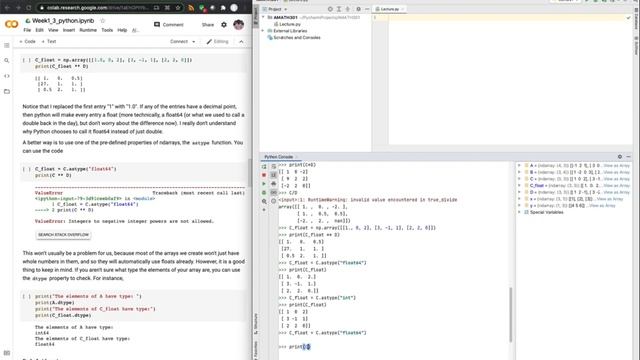
Task: Open Colab files folder sidebar icon
Action: point(7,91)
